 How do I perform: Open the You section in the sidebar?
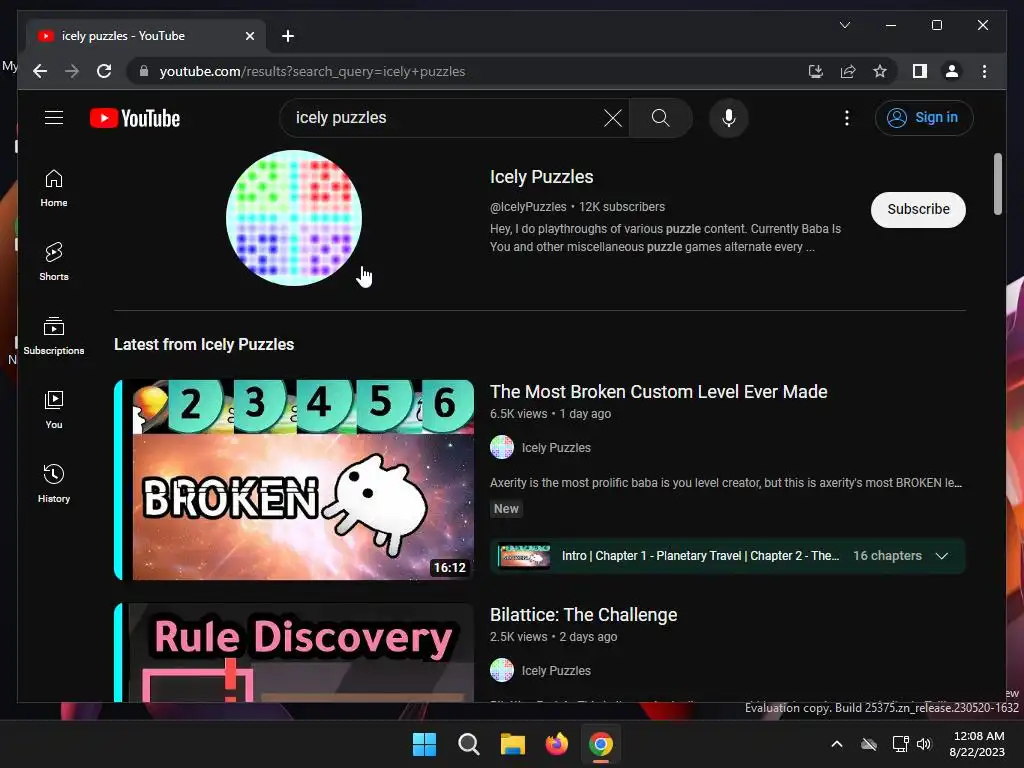[54, 409]
